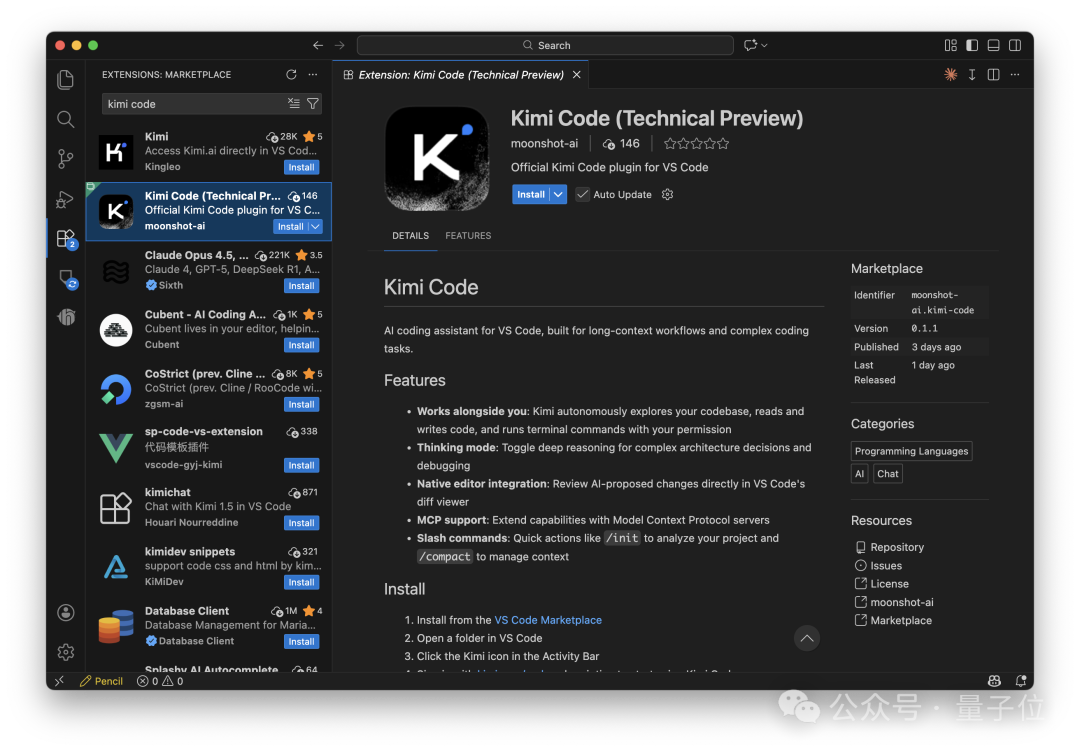Open moonshot-ai resource link
Image resolution: width=1080 pixels, height=751 pixels.
pos(902,602)
